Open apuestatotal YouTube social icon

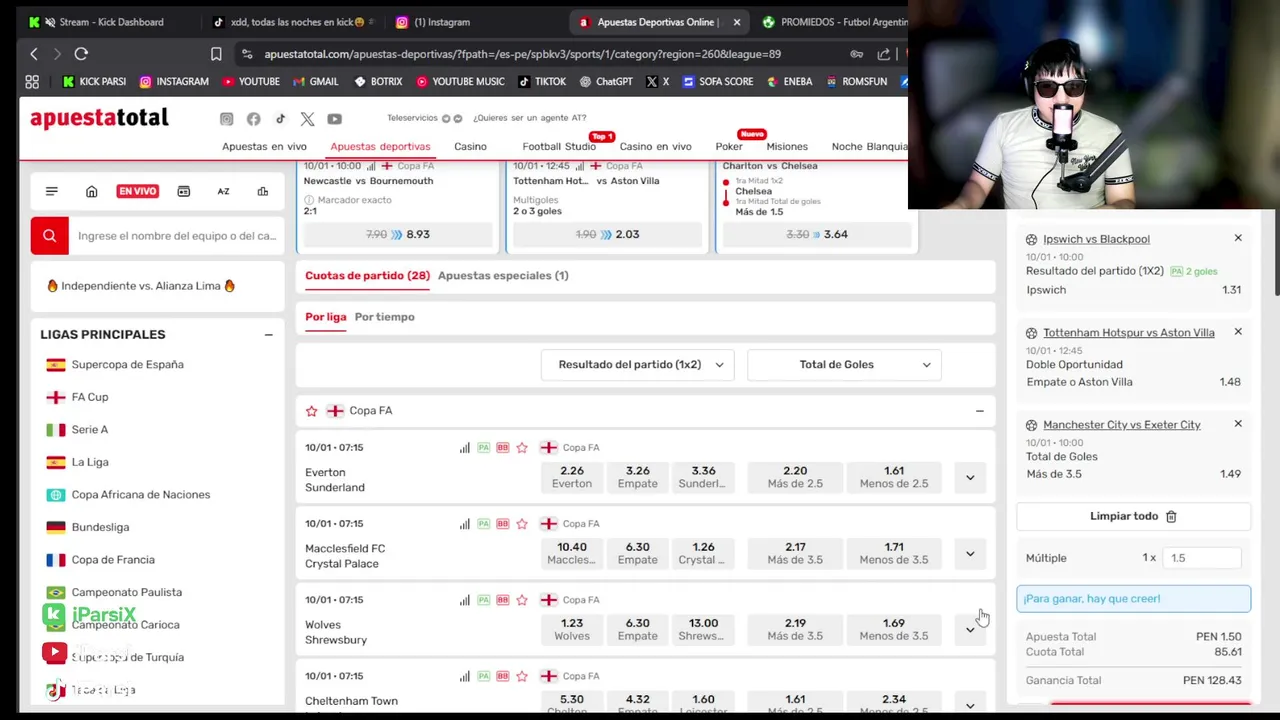click(x=334, y=119)
